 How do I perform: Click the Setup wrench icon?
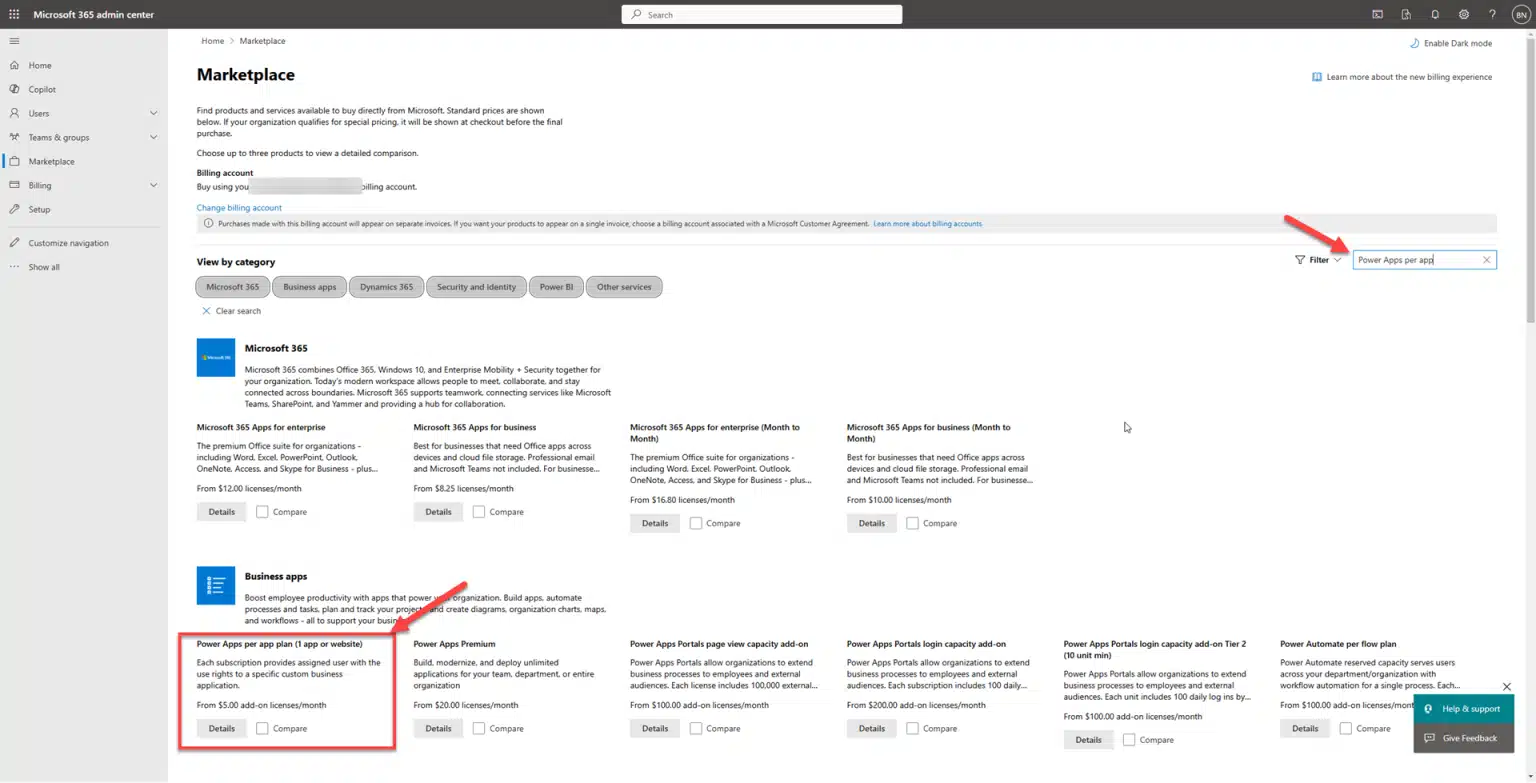tap(14, 209)
